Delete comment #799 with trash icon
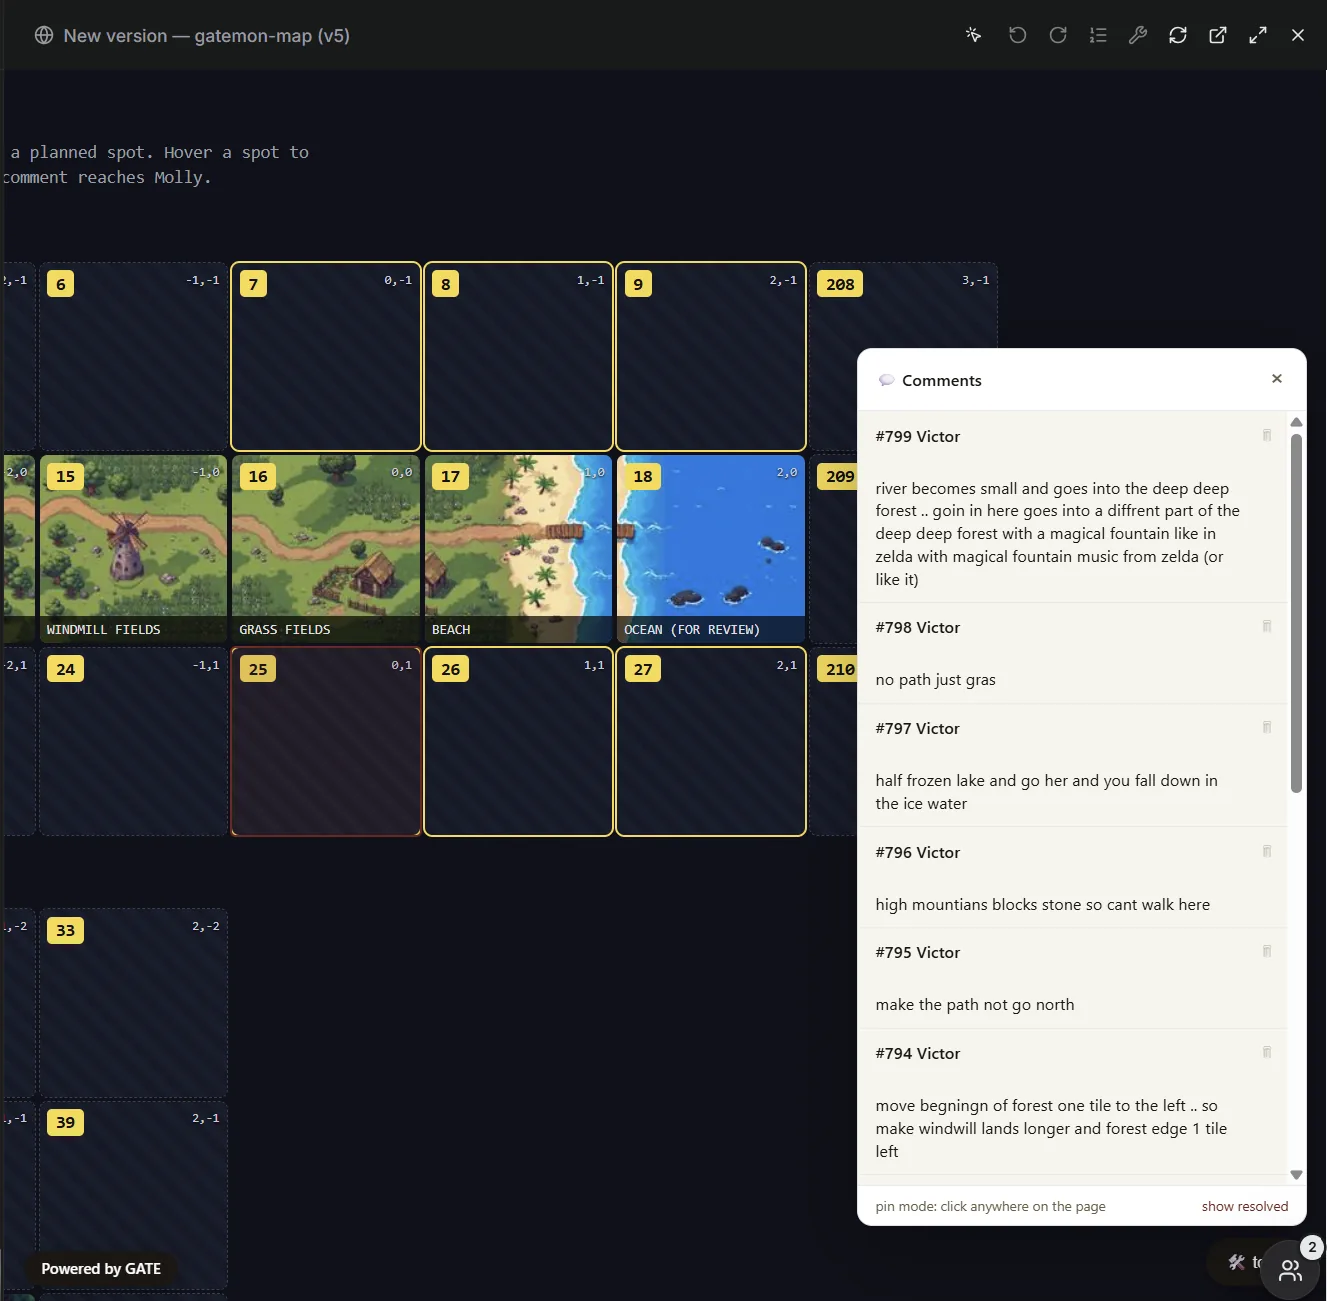 (x=1267, y=435)
